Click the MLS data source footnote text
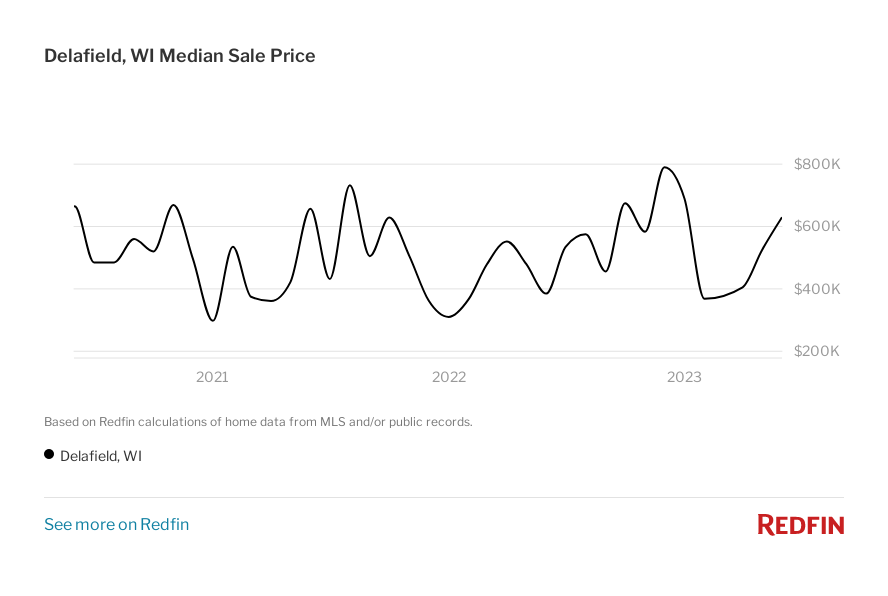 [x=258, y=422]
